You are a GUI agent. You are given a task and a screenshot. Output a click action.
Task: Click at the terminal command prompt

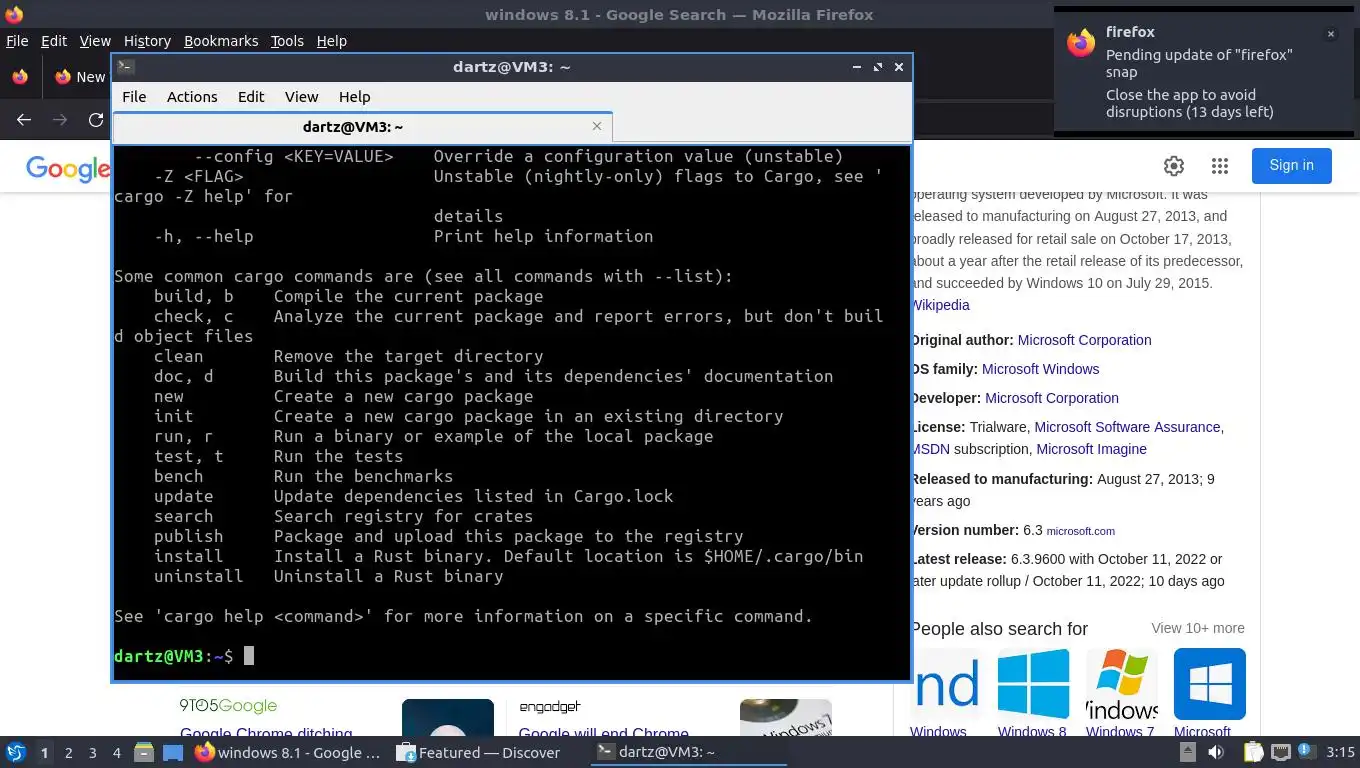[x=249, y=656]
